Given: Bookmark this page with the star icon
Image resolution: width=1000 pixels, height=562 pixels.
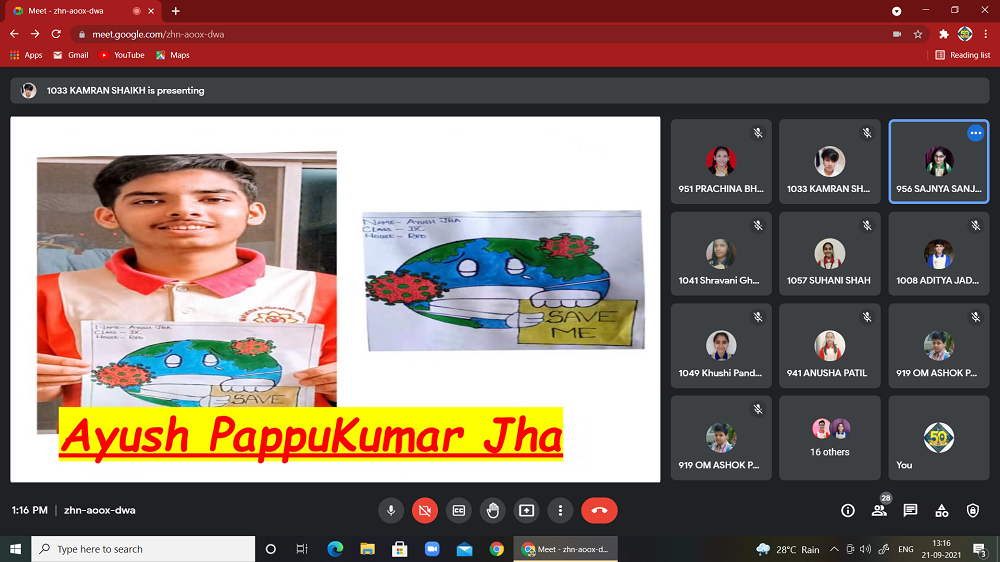Looking at the screenshot, I should tap(918, 34).
